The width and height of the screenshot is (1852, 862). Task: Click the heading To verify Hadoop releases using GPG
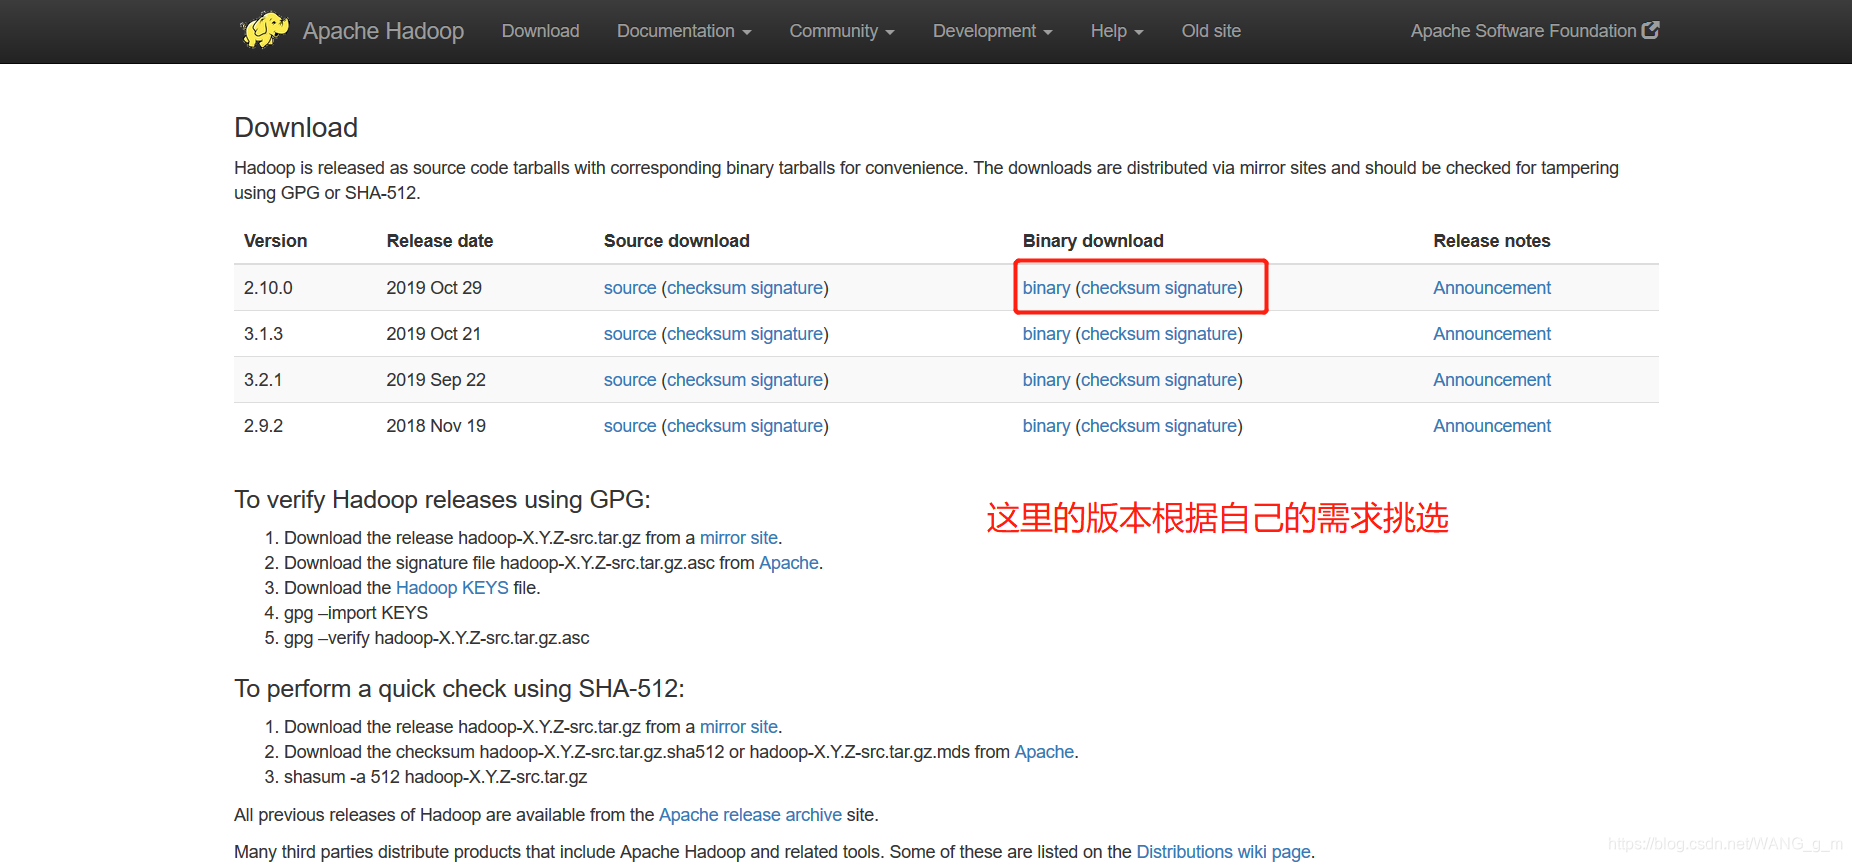pyautogui.click(x=442, y=500)
